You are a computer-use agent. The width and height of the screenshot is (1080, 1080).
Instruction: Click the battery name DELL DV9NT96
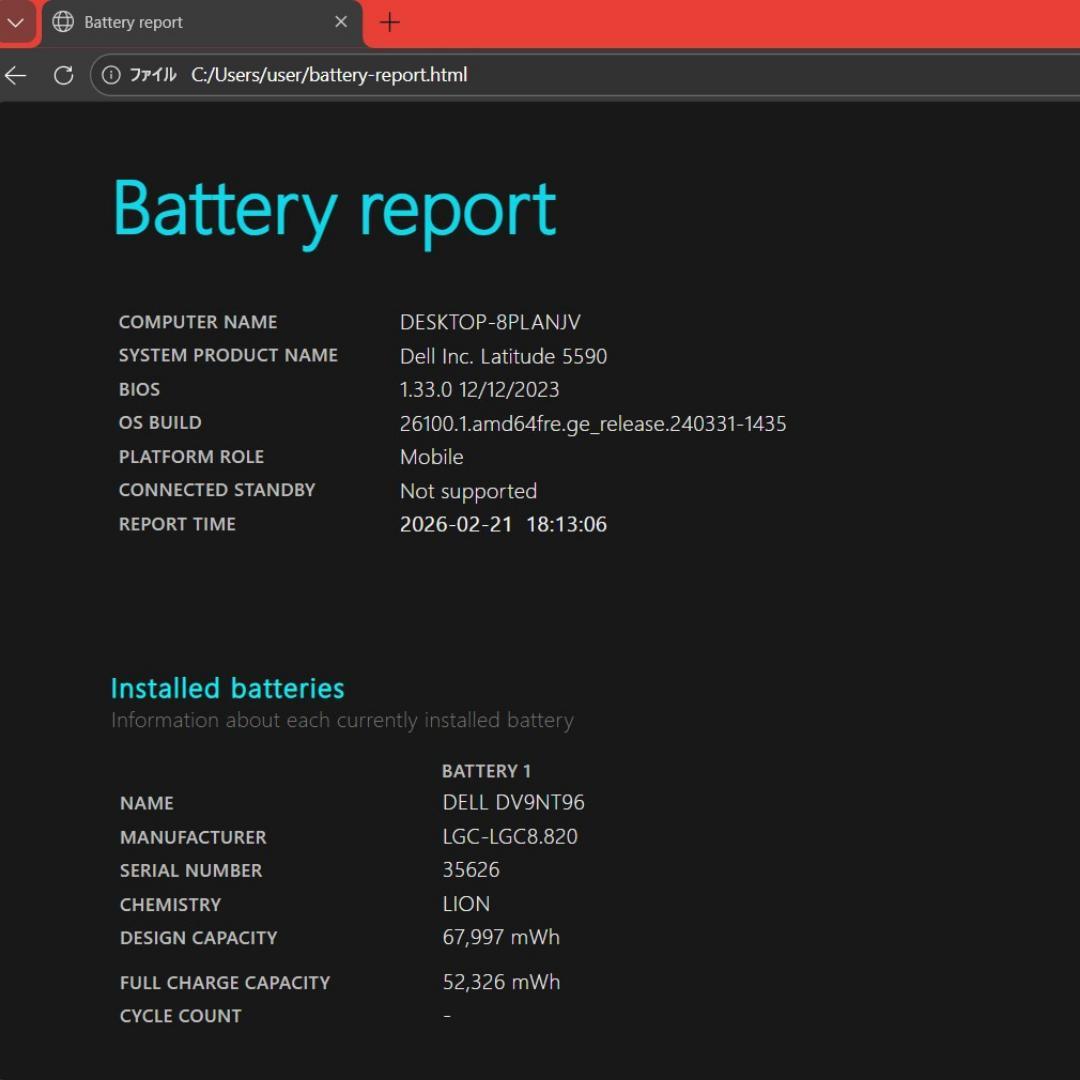513,802
